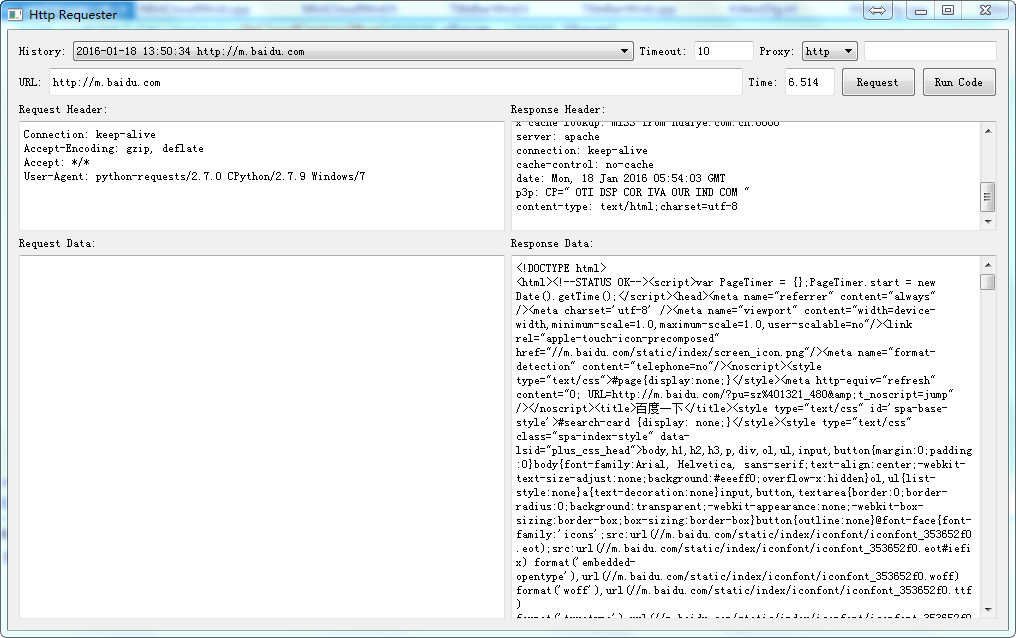Click the Response Data scrollbar thumb
The height and width of the screenshot is (638, 1016).
pos(988,282)
